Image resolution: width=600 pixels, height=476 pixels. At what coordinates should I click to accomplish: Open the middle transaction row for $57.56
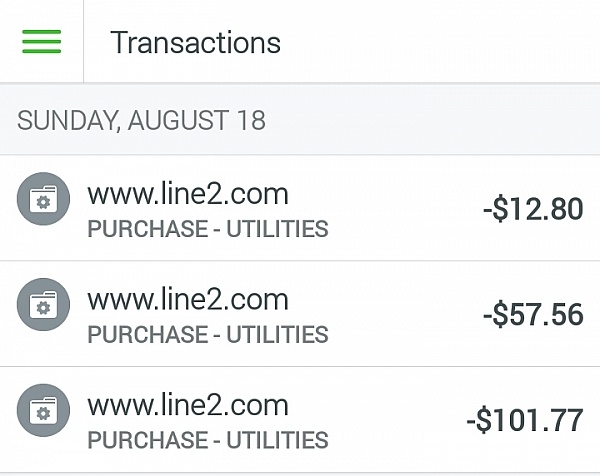pos(300,313)
